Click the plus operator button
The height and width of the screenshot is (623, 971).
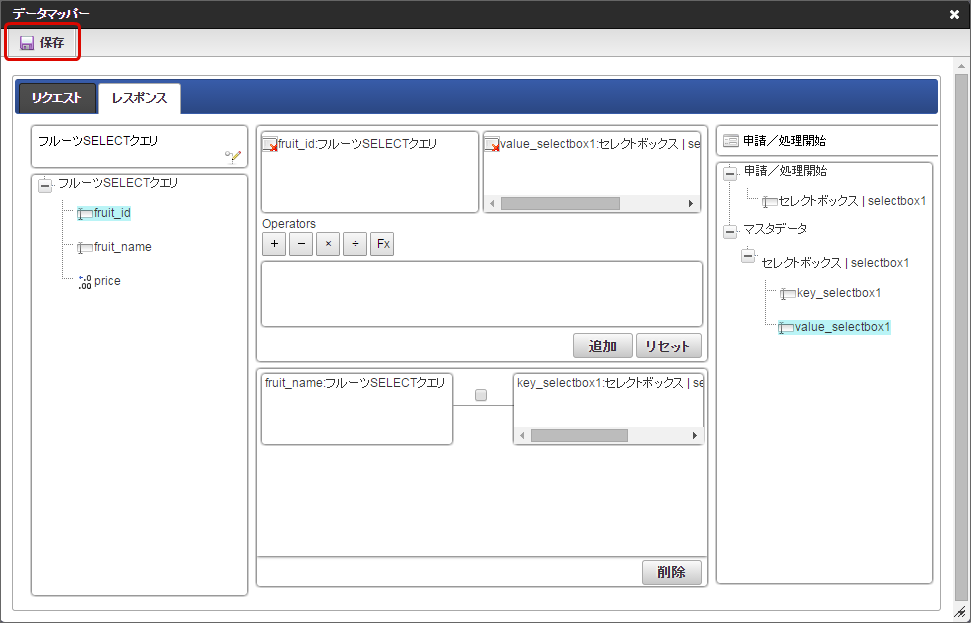[274, 244]
